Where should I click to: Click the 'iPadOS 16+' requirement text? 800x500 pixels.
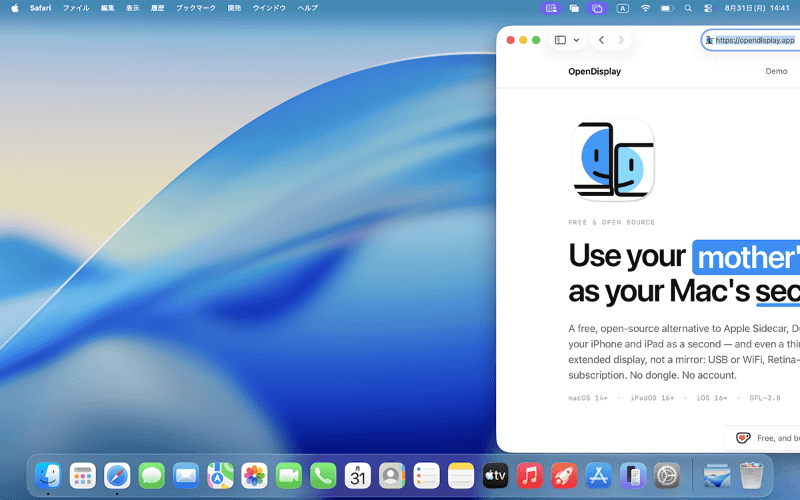coord(652,398)
